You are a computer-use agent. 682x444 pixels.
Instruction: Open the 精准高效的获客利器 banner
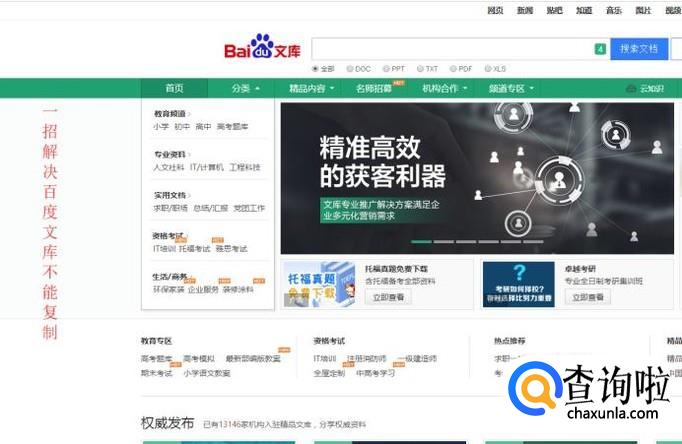(x=477, y=178)
